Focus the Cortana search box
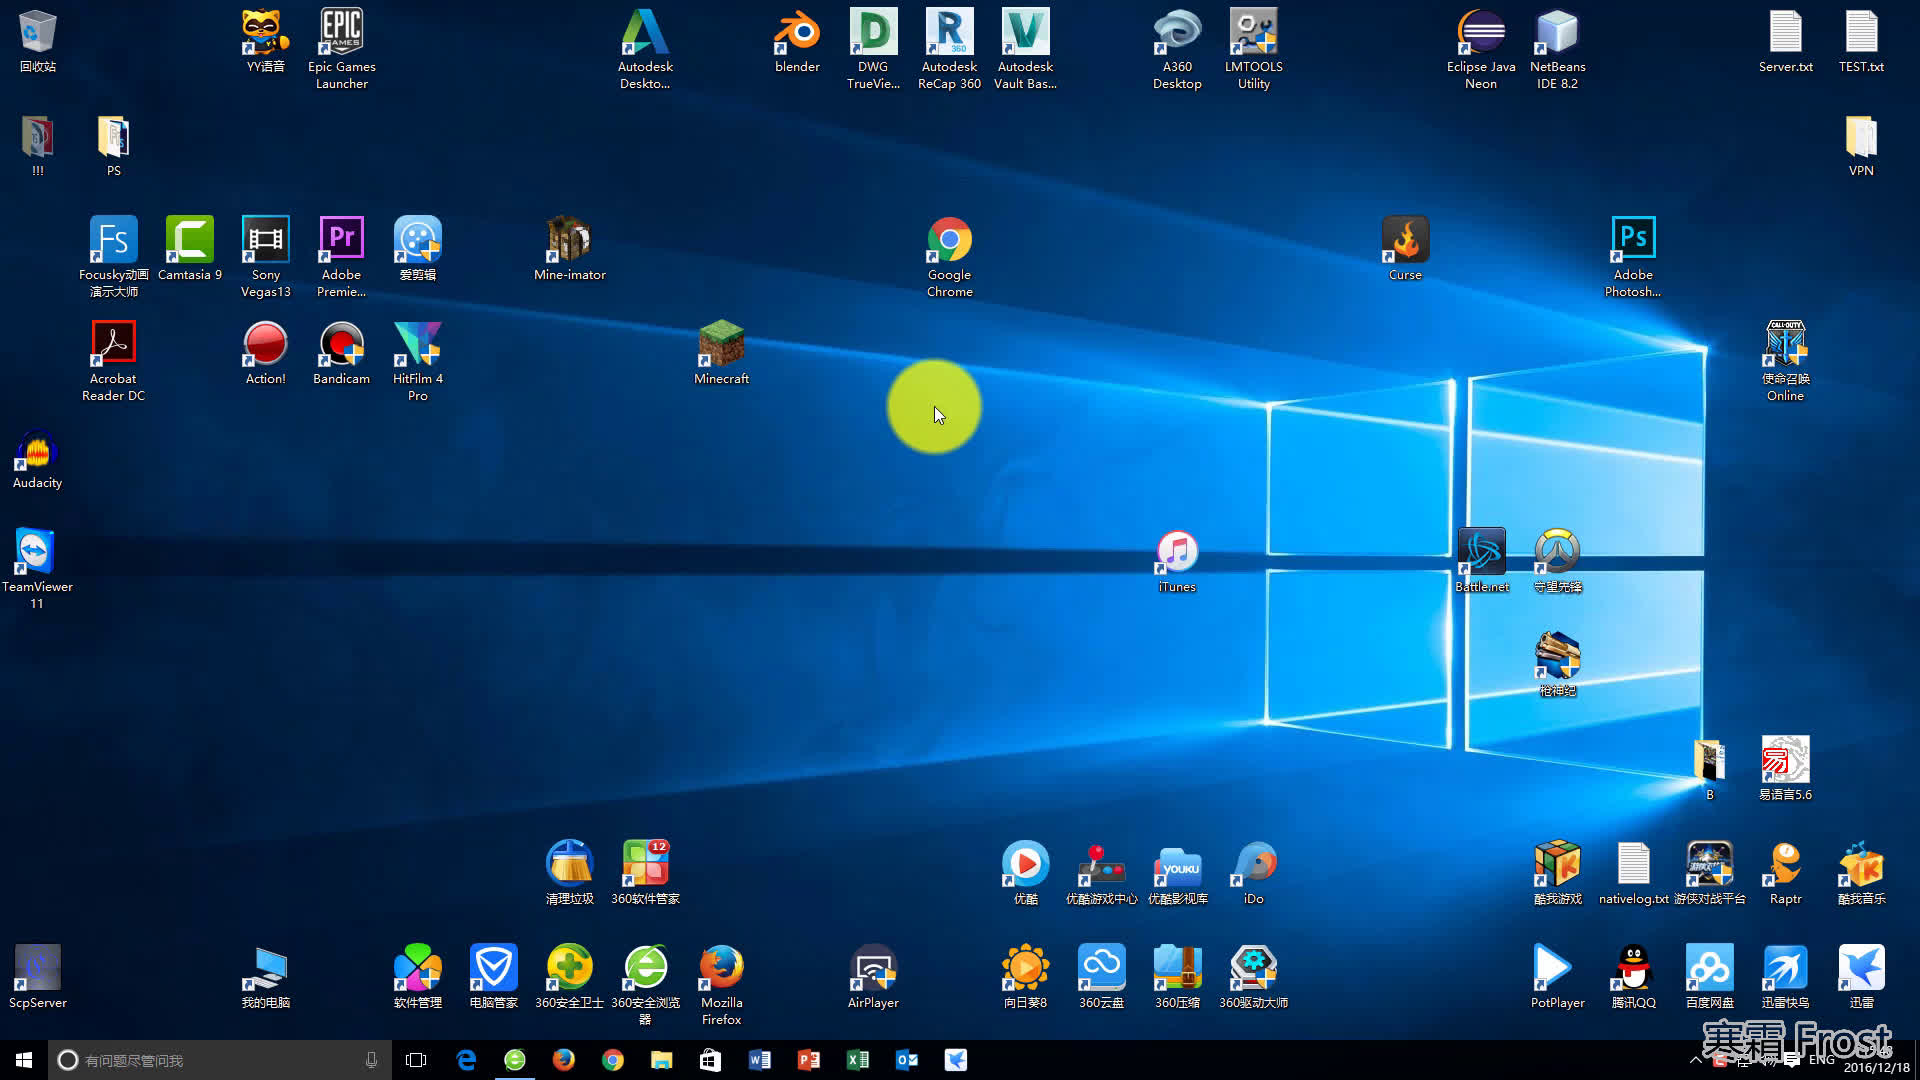 [220, 1060]
